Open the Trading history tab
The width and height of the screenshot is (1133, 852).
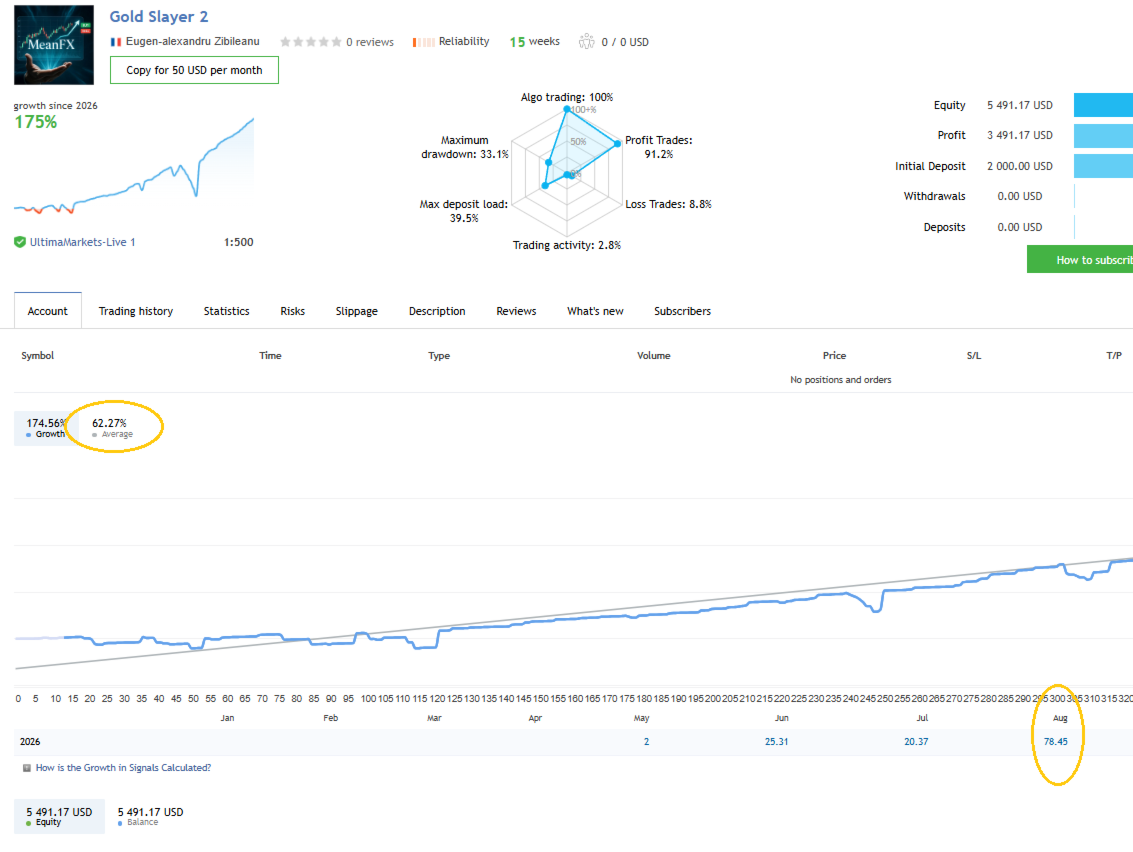(136, 311)
